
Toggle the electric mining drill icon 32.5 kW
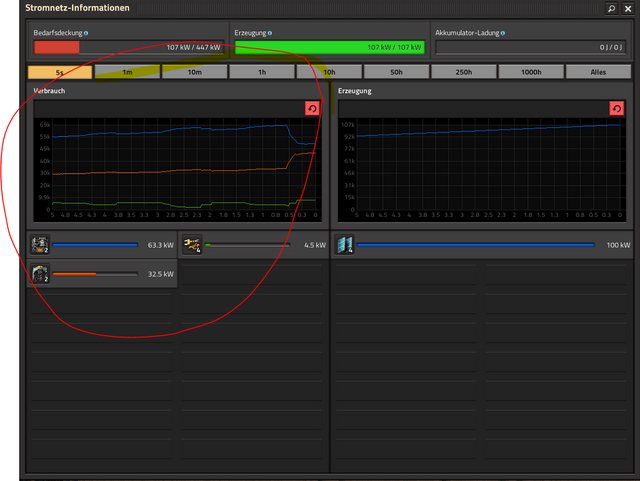pos(40,274)
